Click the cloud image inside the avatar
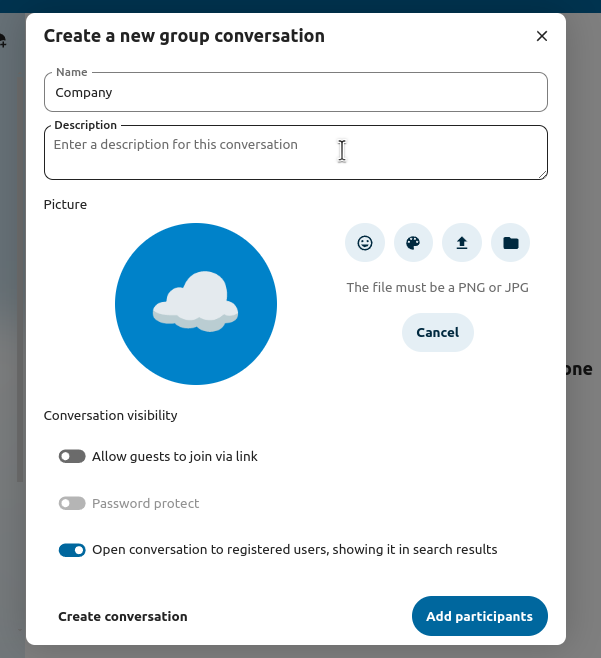This screenshot has width=601, height=658. [196, 301]
